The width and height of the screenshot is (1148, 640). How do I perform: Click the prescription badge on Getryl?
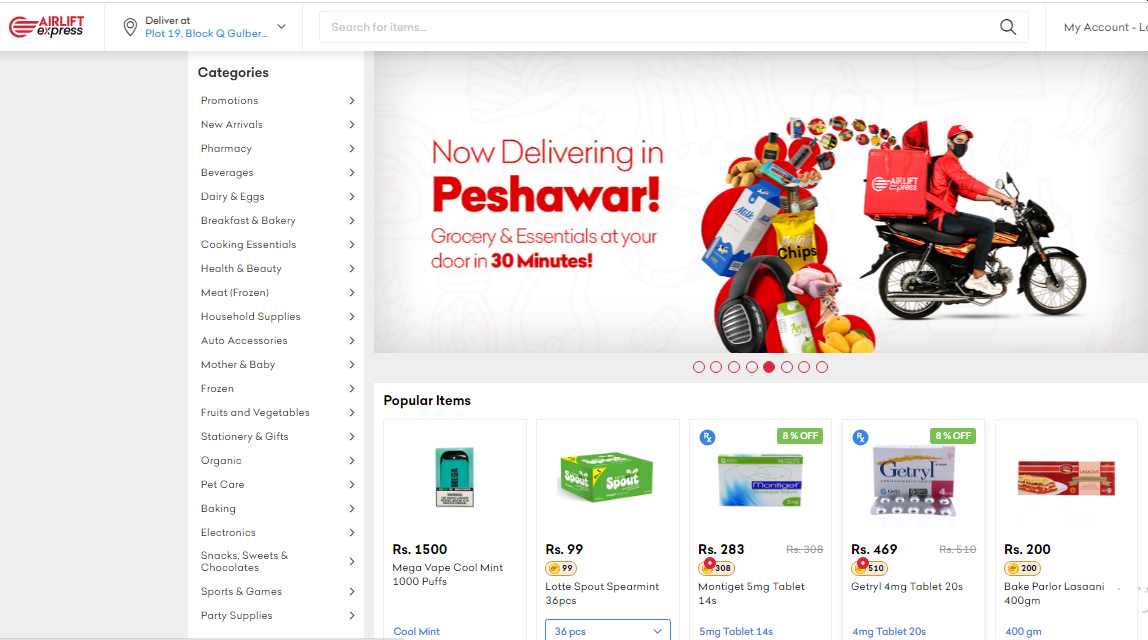[x=860, y=437]
